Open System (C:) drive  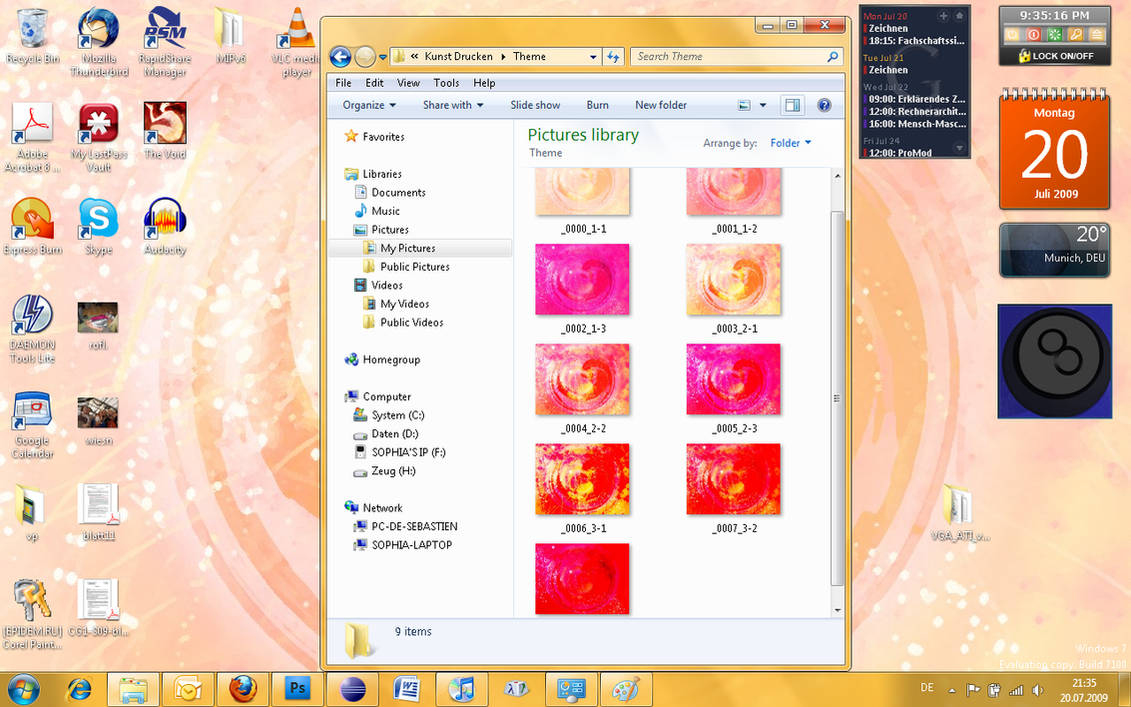(x=397, y=416)
